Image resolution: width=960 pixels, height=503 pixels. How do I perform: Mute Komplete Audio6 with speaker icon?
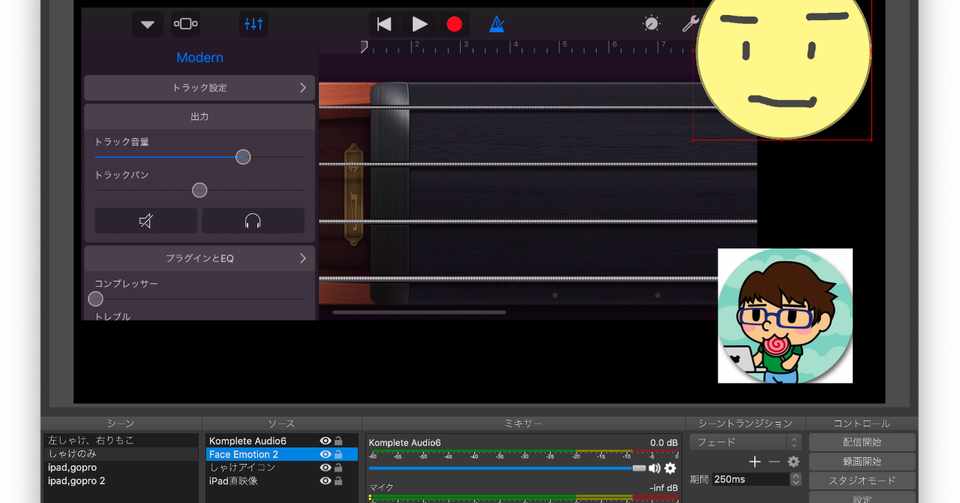(x=654, y=468)
